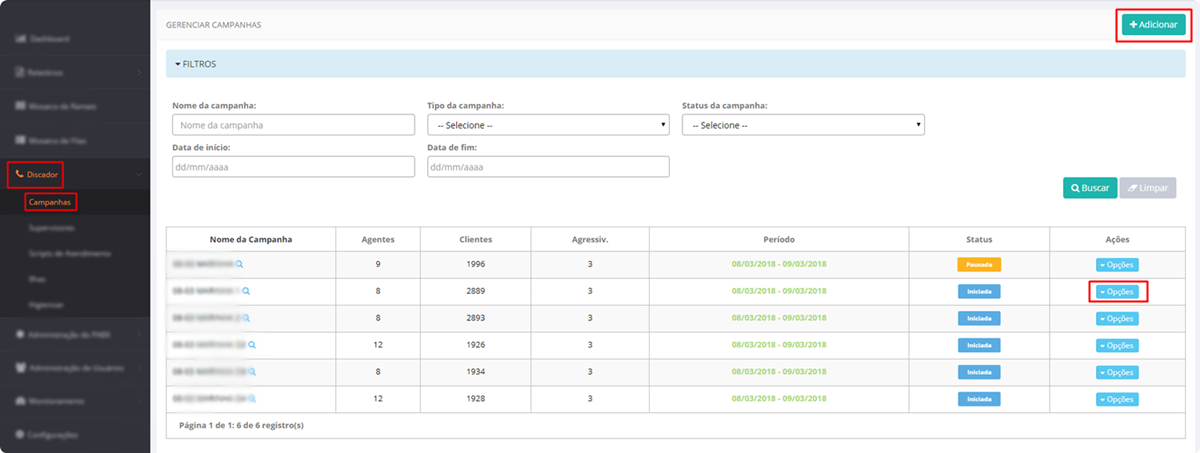Click the magnifier icon in the 2889 clients row

pyautogui.click(x=246, y=292)
